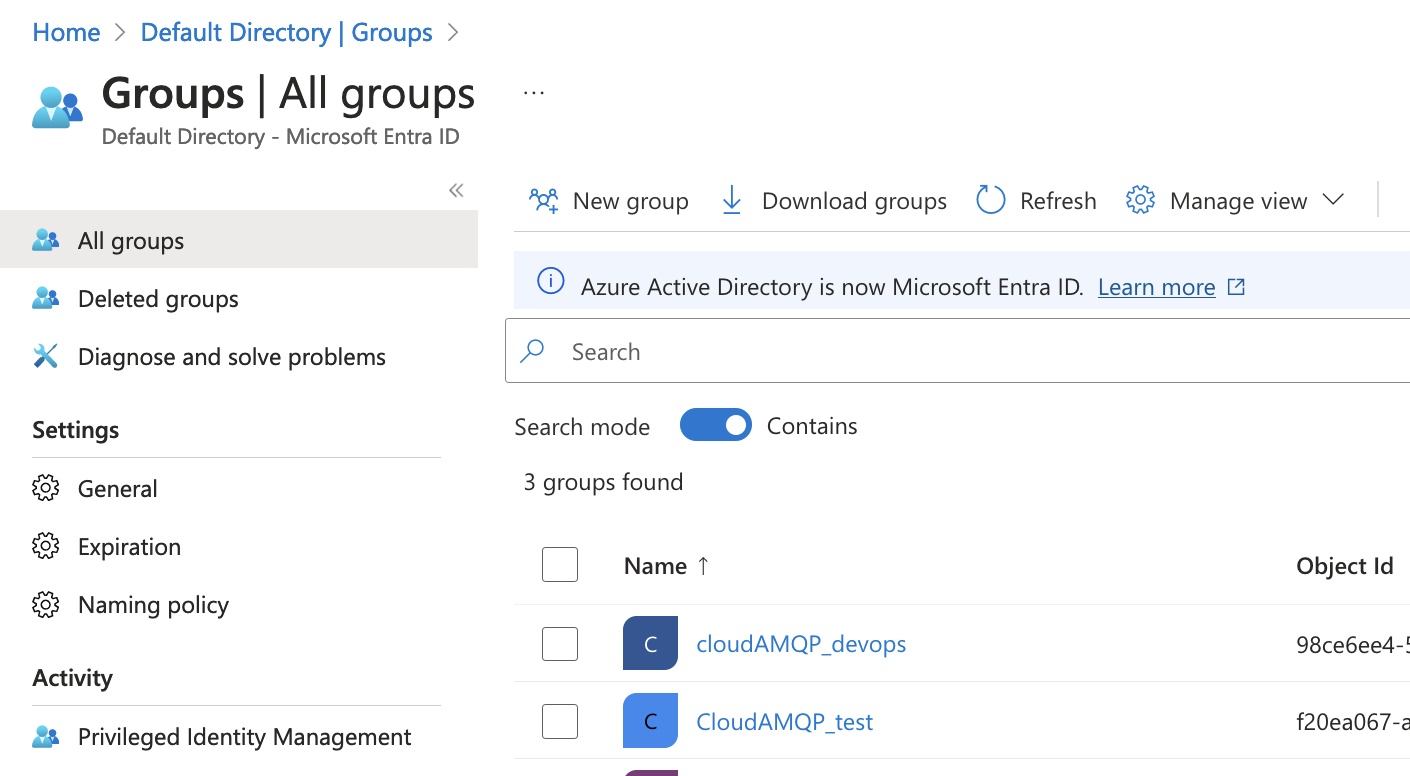Click the 3 groups found text
1410x776 pixels.
(x=603, y=482)
